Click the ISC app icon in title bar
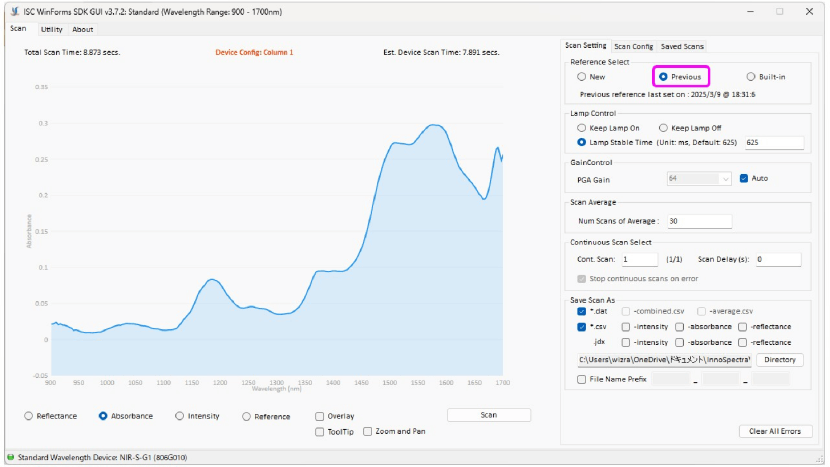830x467 pixels. point(11,11)
